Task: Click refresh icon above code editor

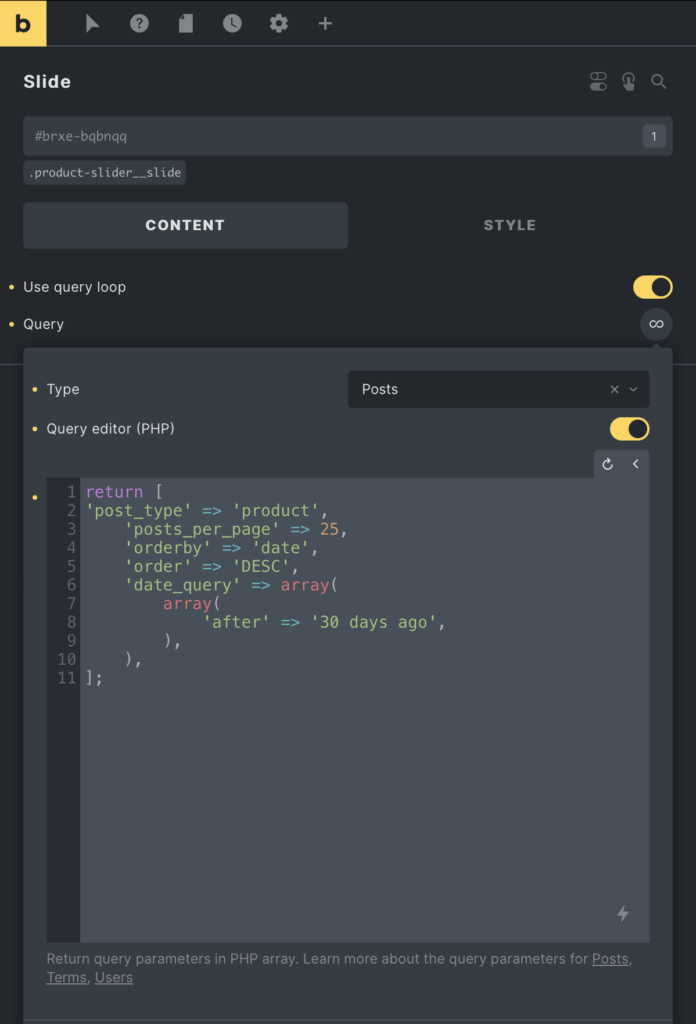Action: pos(607,464)
